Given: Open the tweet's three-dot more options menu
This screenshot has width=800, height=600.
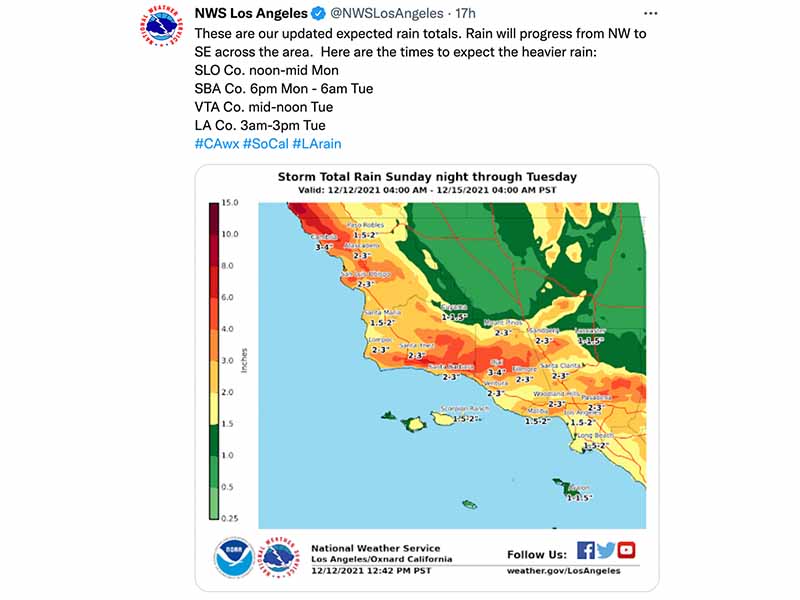Looking at the screenshot, I should tap(651, 13).
